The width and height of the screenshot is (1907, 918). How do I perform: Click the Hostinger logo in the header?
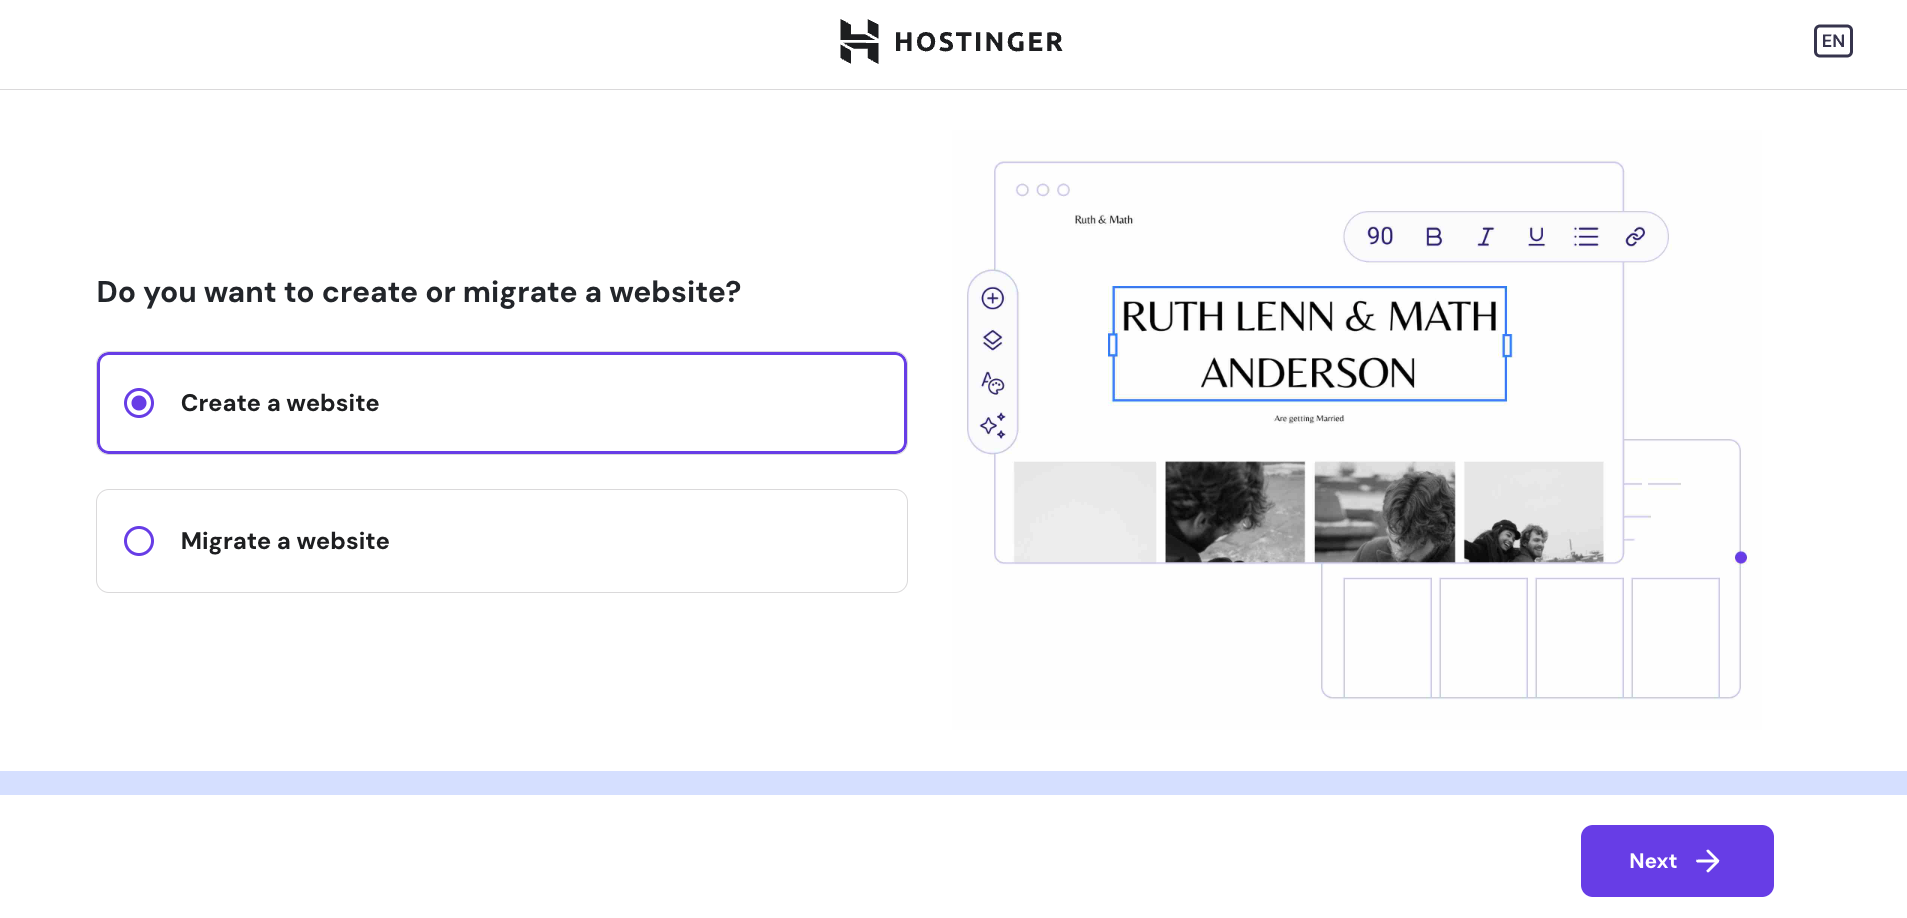950,41
